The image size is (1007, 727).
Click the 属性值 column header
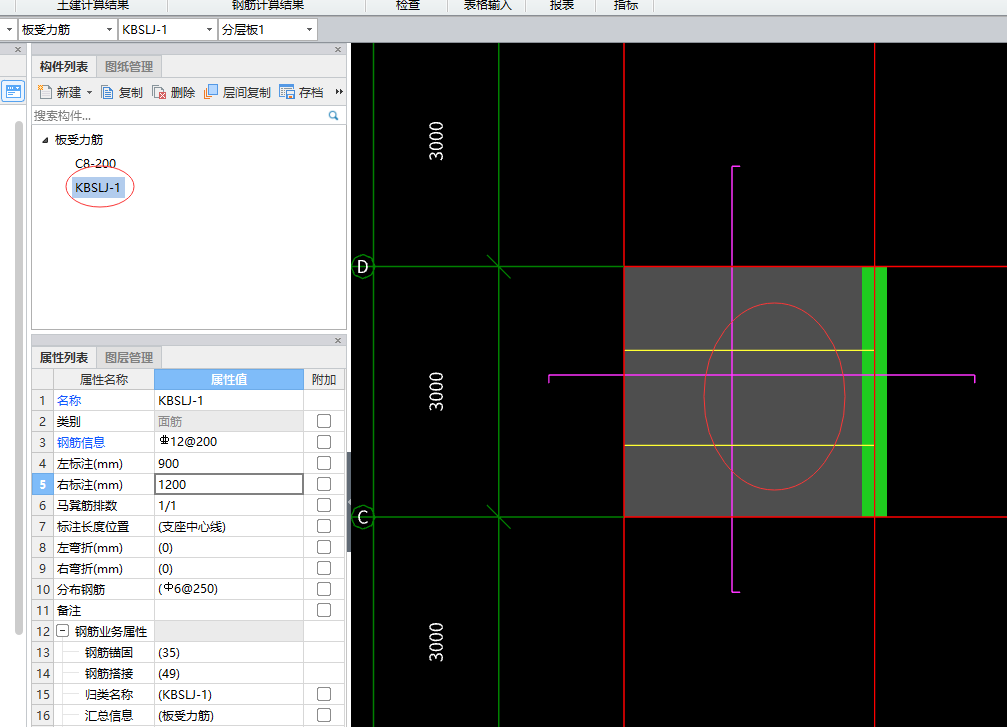point(229,380)
